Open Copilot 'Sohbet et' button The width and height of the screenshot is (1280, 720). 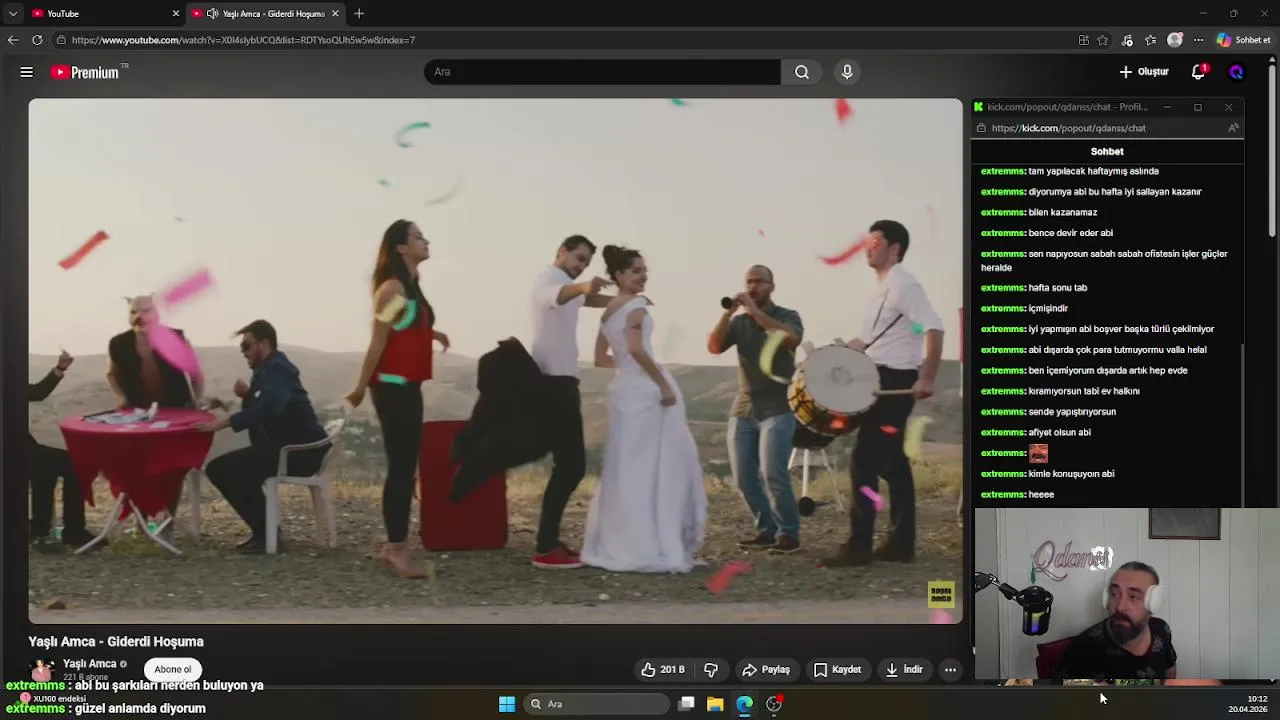(x=1243, y=40)
